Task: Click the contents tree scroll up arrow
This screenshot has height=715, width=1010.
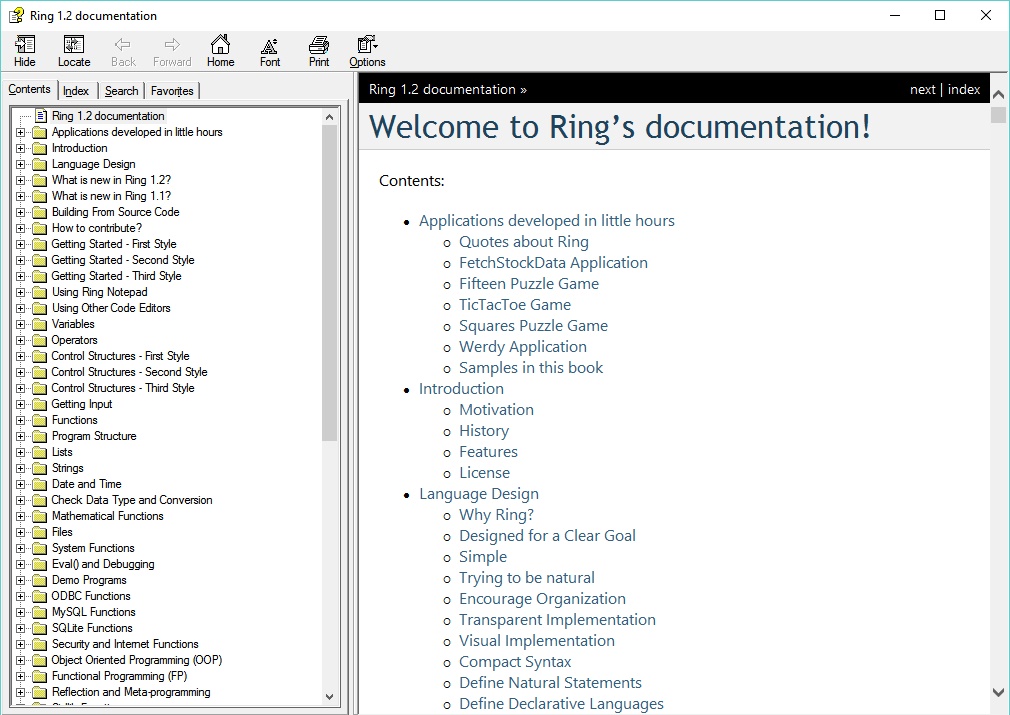Action: tap(329, 117)
